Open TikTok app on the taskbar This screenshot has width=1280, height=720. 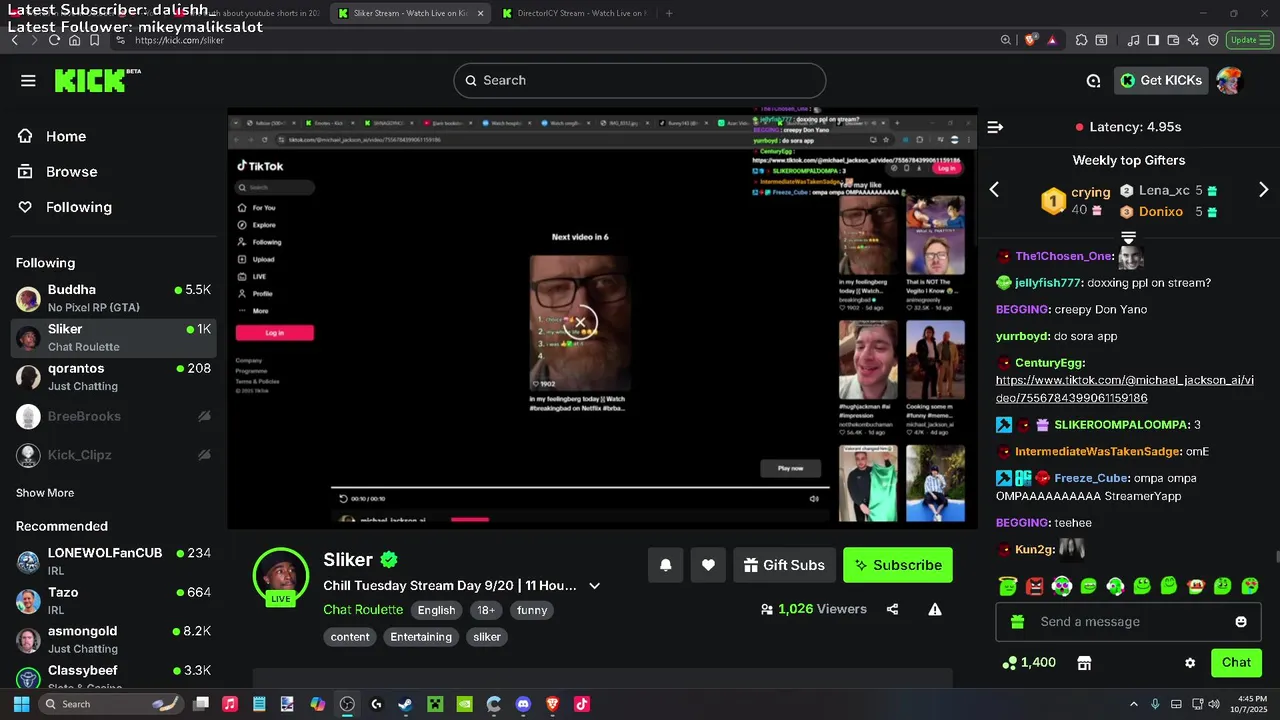582,704
